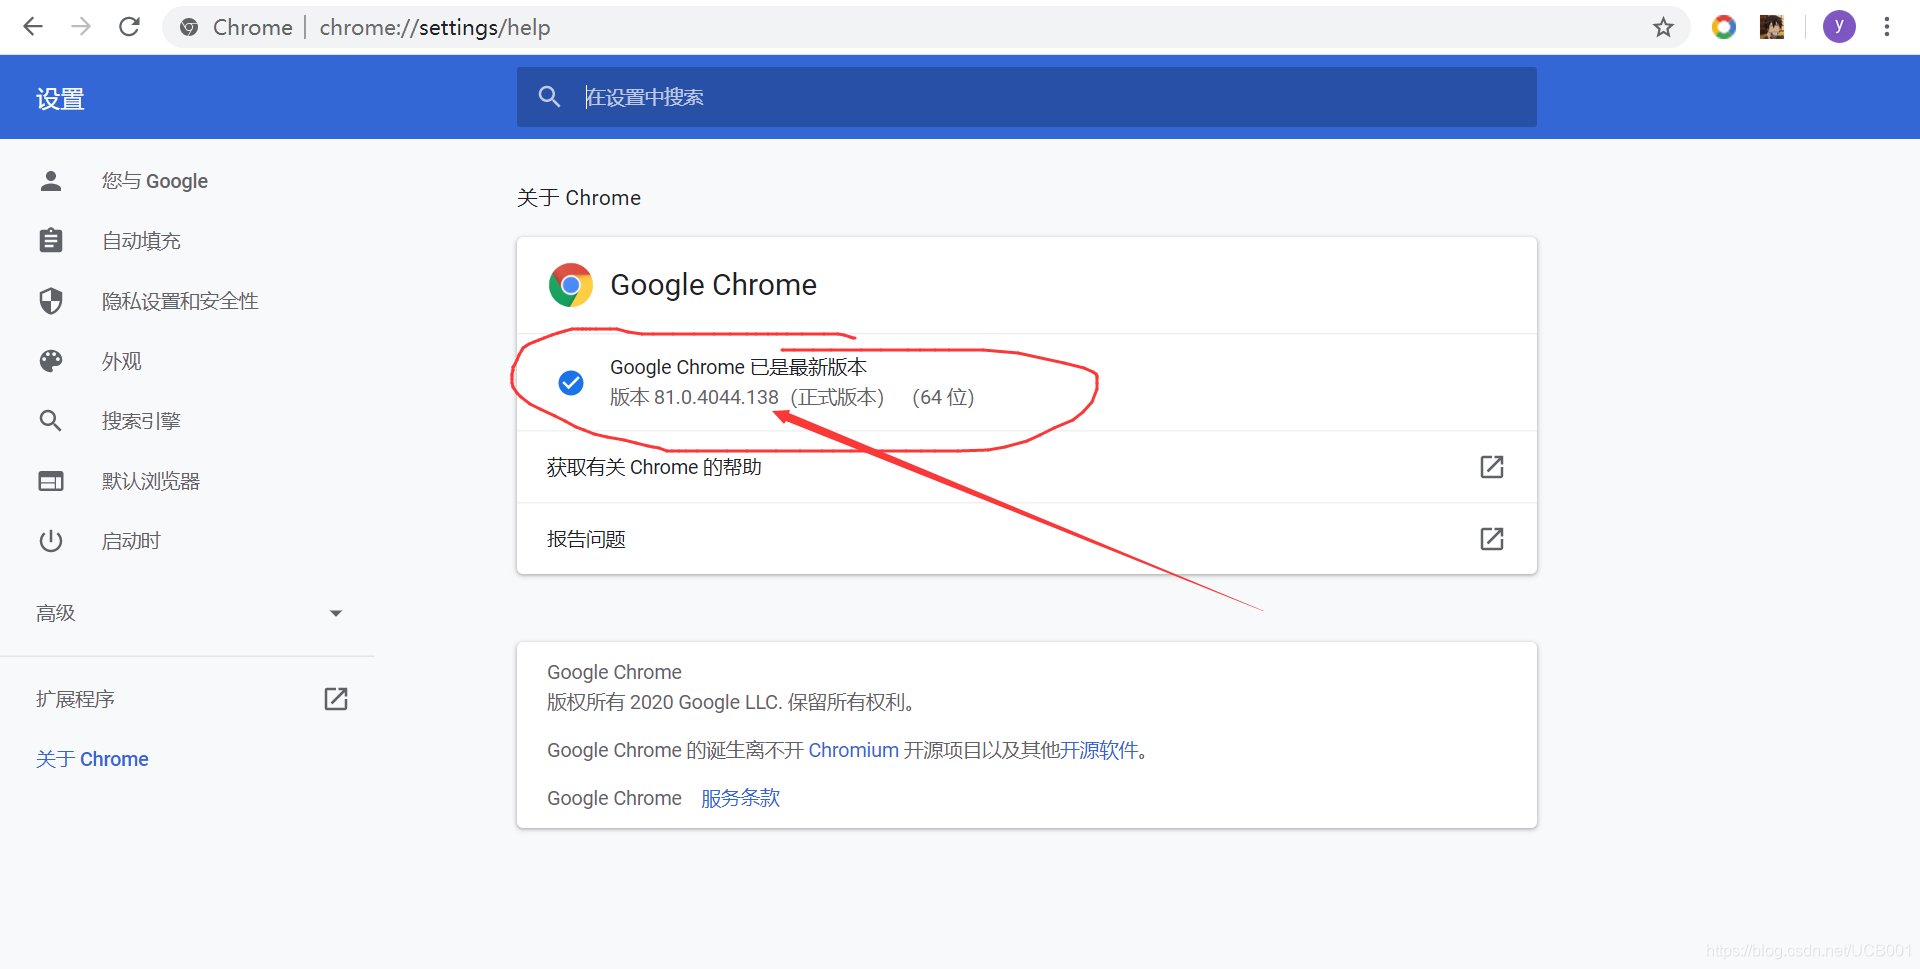This screenshot has width=1920, height=969.
Task: Go back with the browser back arrow
Action: click(33, 27)
